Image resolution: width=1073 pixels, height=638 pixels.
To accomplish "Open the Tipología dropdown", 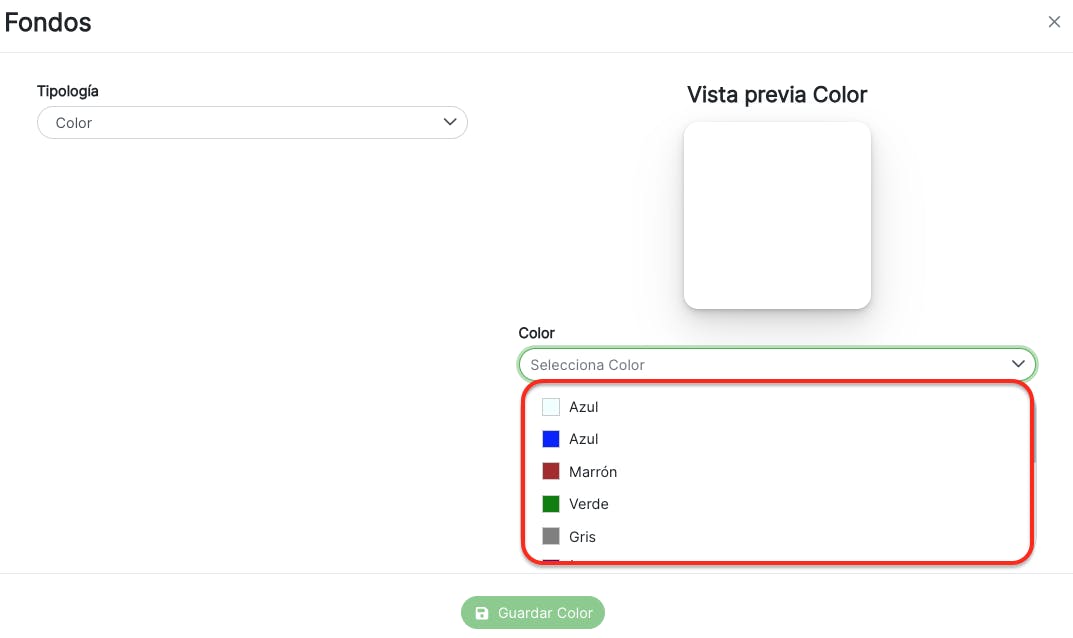I will [x=252, y=123].
